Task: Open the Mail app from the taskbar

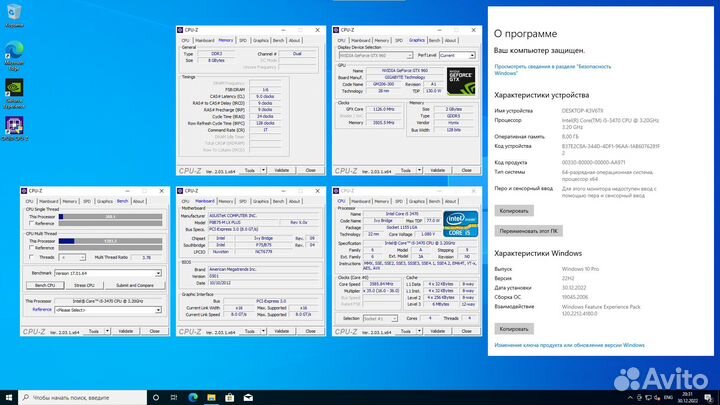Action: [x=248, y=397]
